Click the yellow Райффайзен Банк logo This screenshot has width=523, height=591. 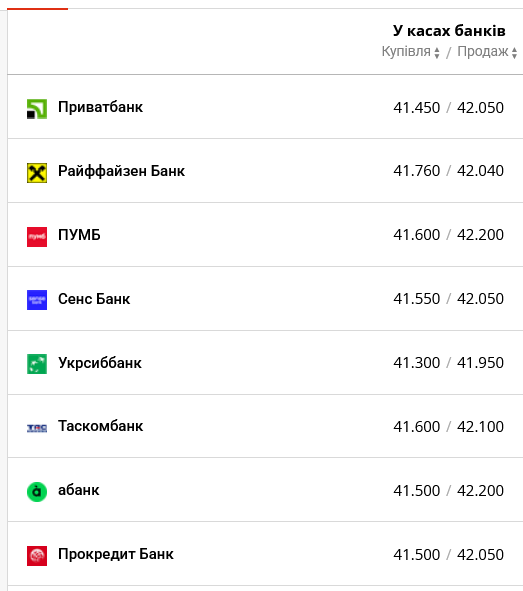click(37, 173)
